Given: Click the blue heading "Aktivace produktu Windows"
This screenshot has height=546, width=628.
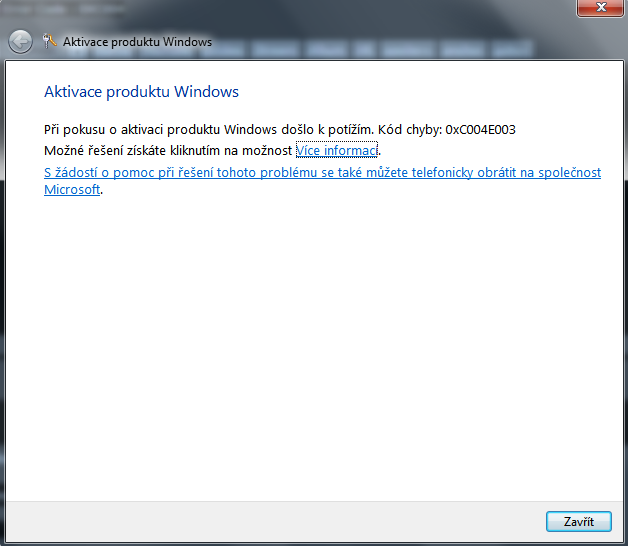Looking at the screenshot, I should tap(141, 92).
